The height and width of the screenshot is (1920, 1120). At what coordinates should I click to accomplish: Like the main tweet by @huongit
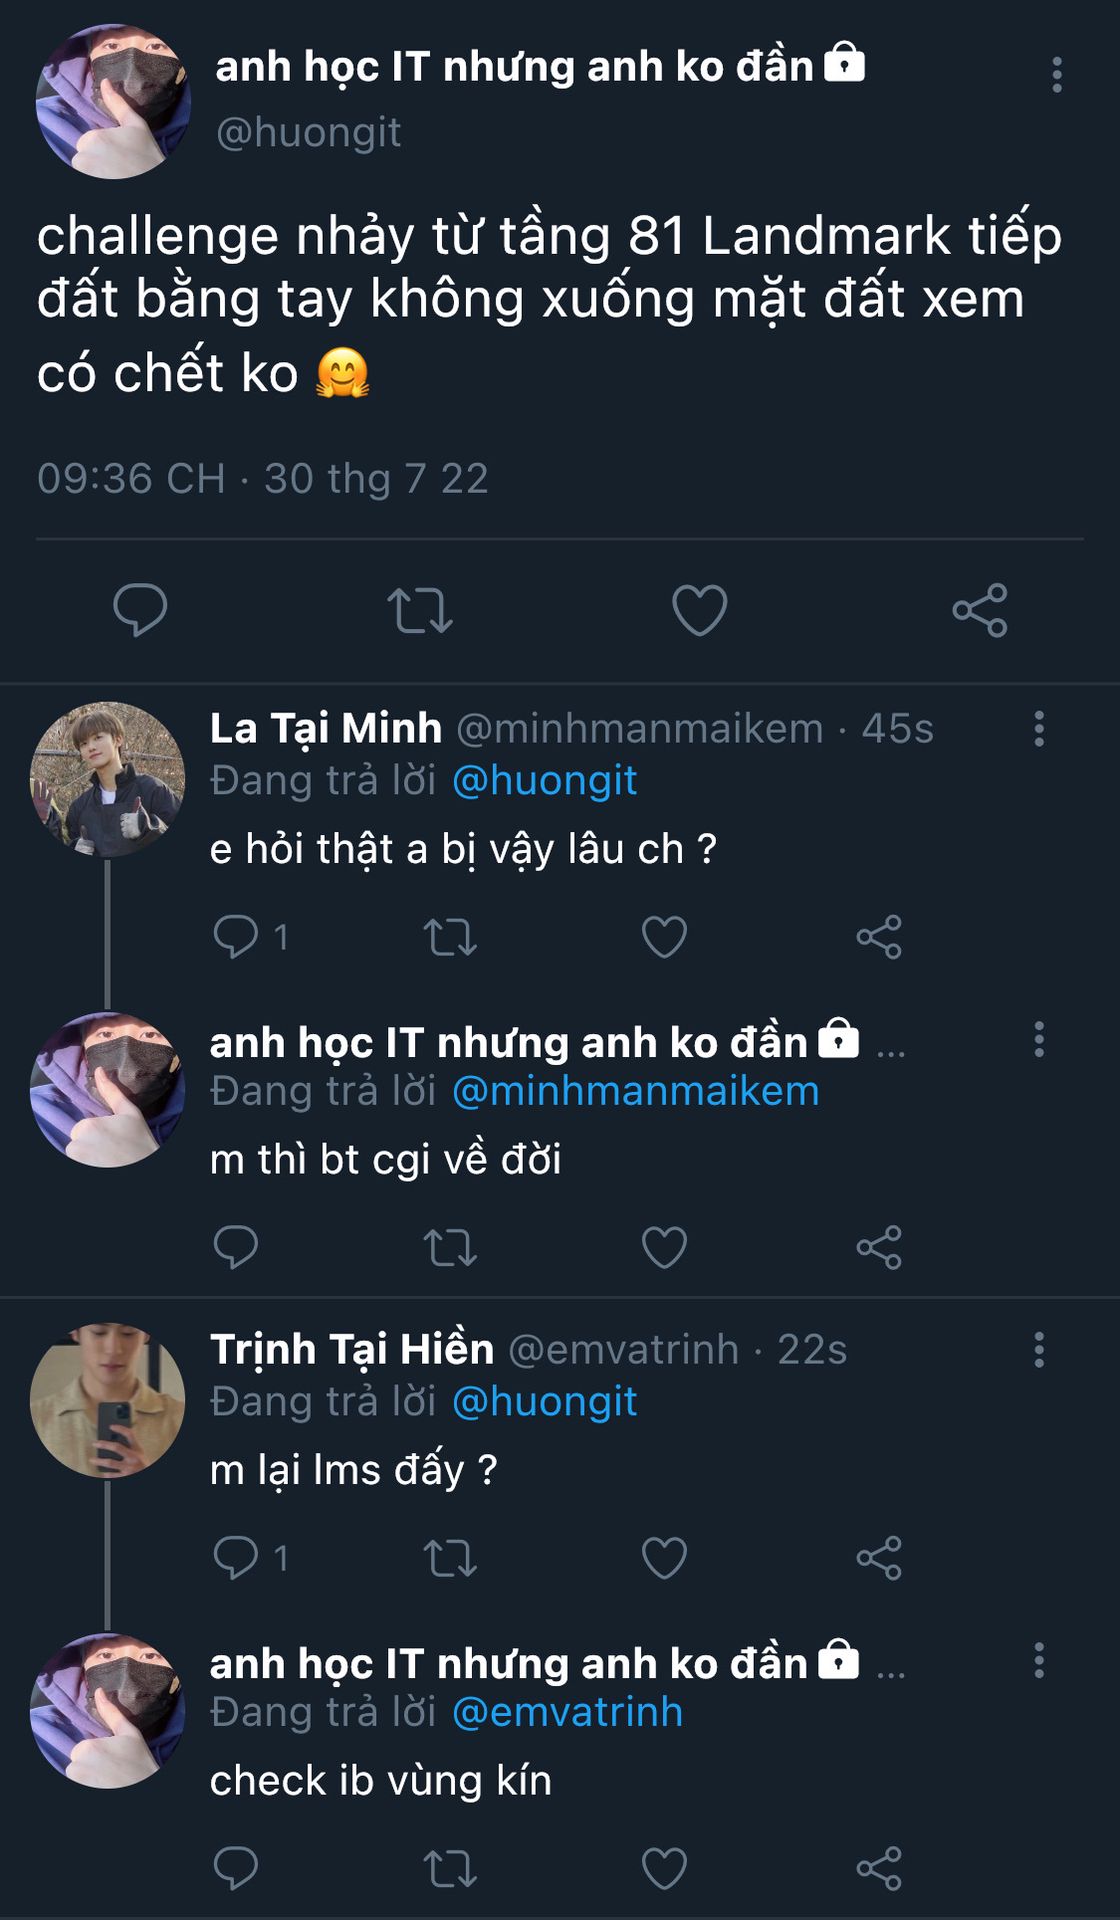pos(699,610)
